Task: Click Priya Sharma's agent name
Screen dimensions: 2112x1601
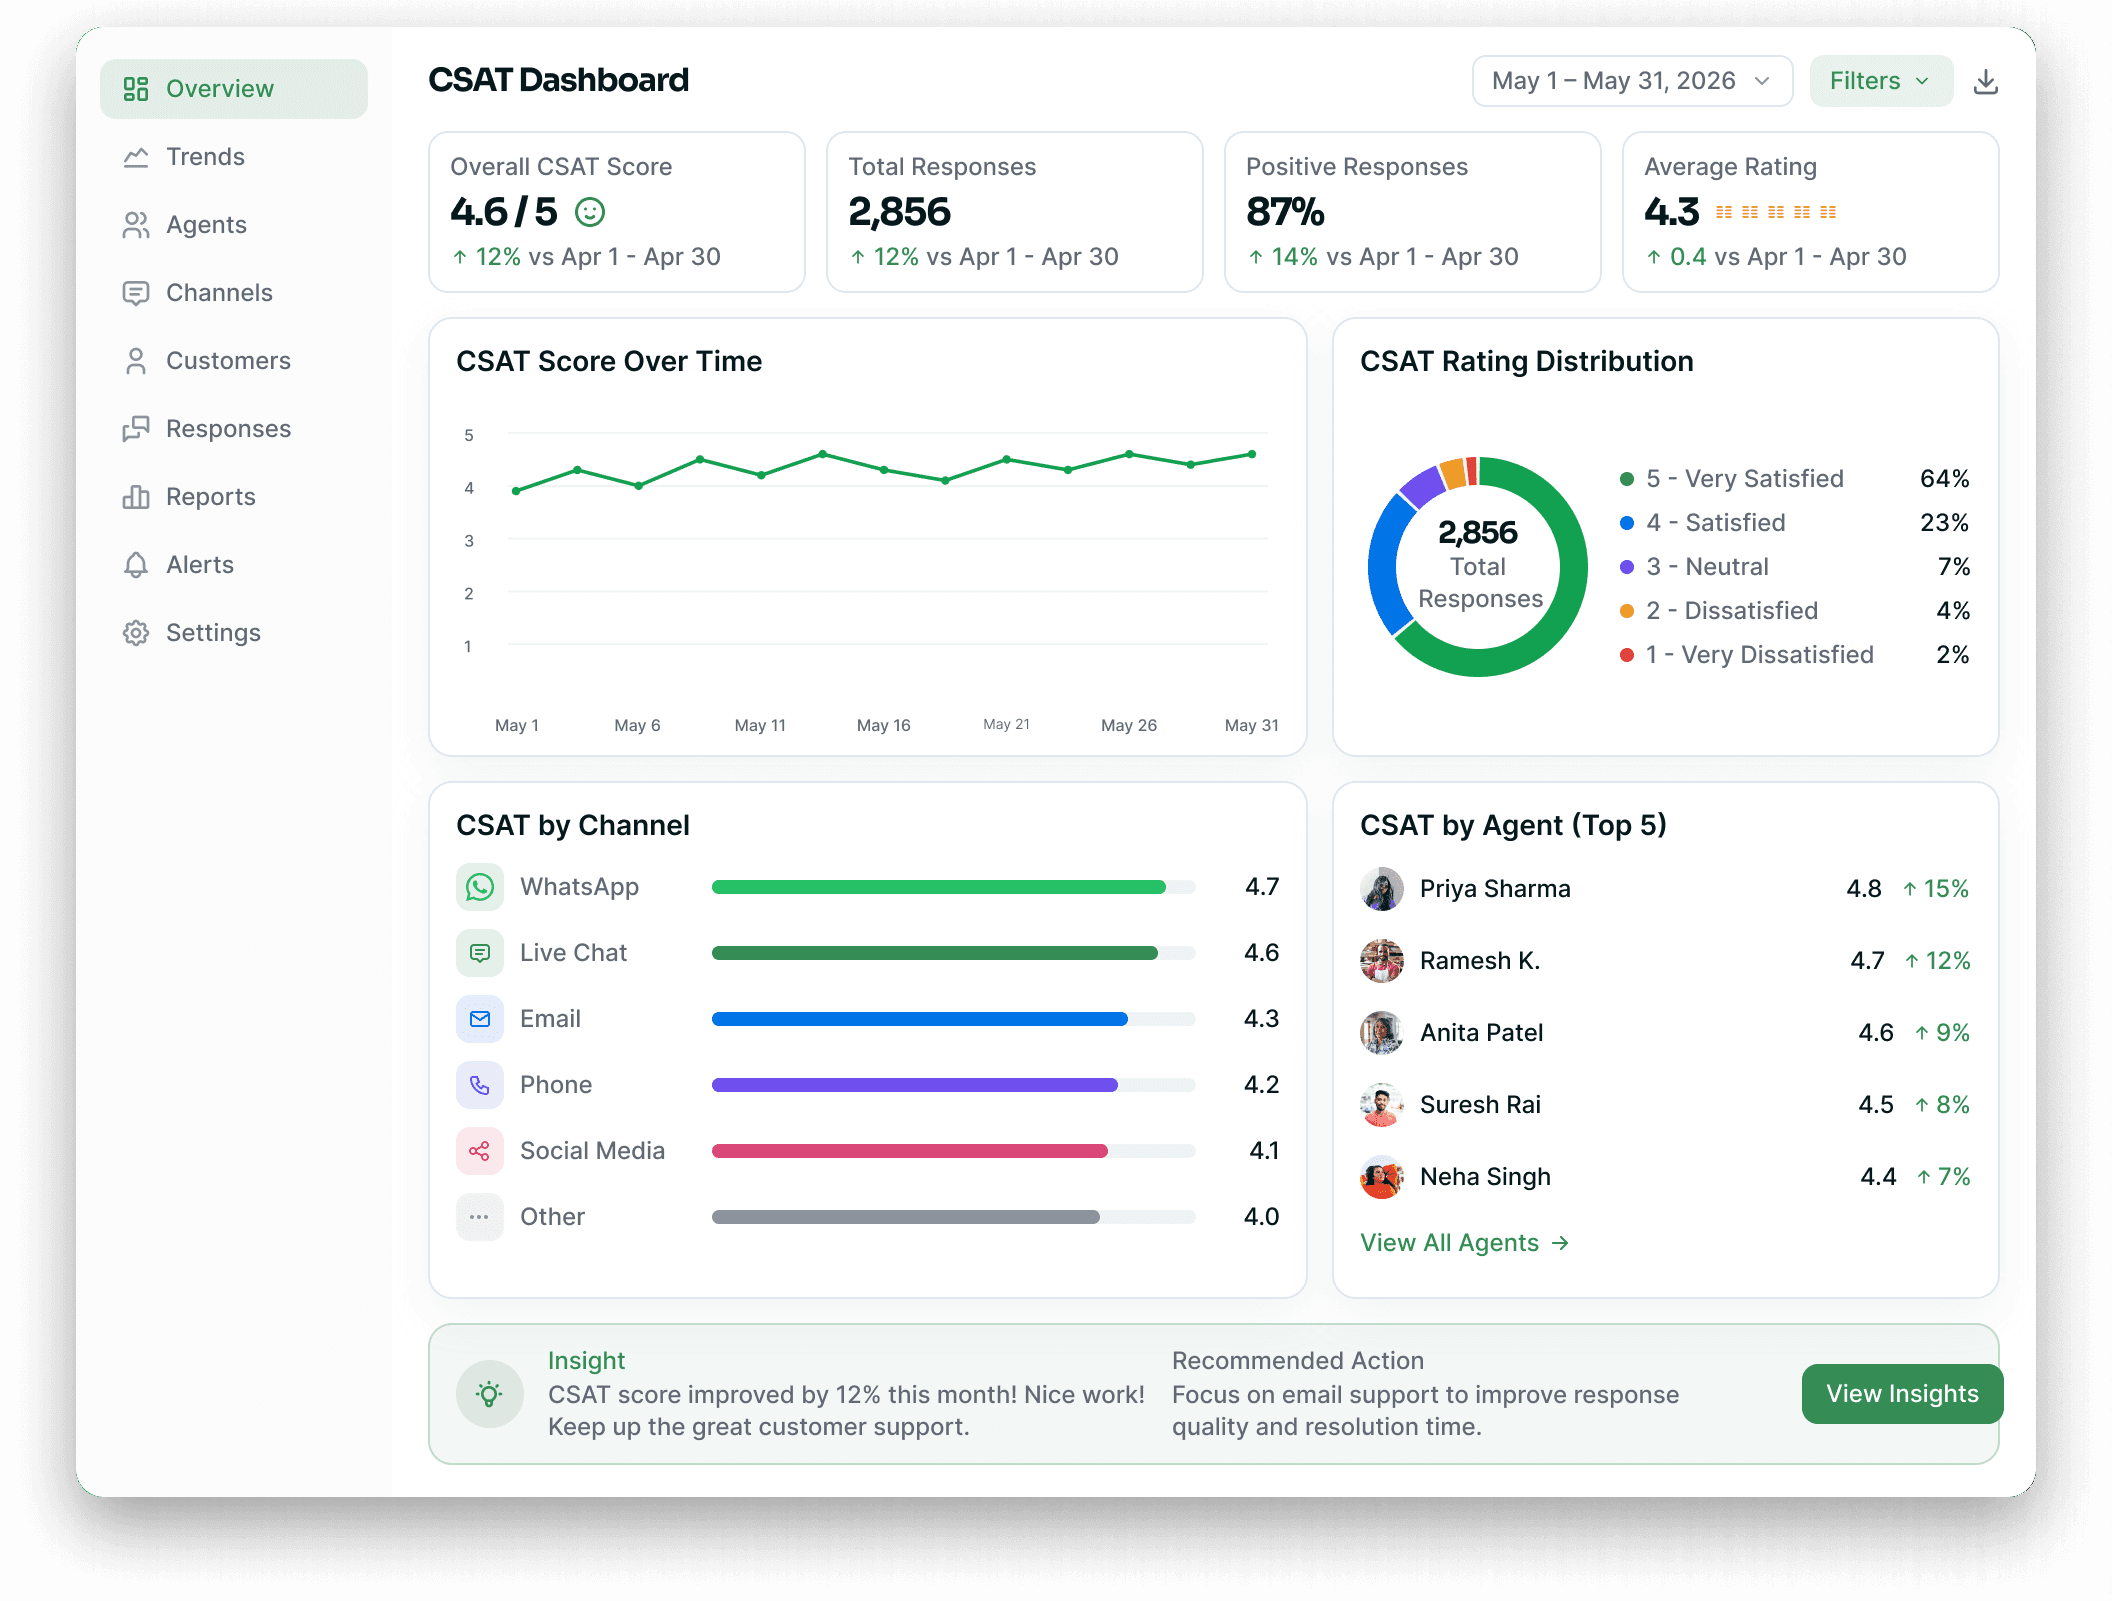Action: pyautogui.click(x=1495, y=889)
